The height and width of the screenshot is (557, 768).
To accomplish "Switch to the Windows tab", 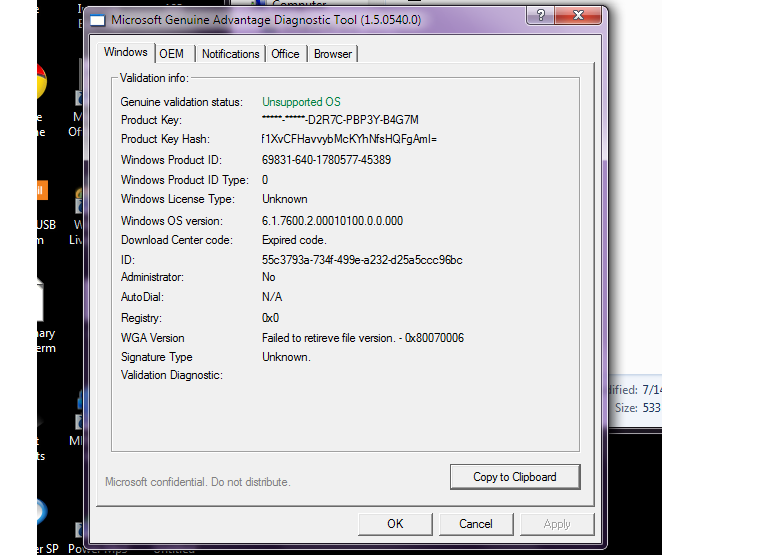I will (126, 52).
